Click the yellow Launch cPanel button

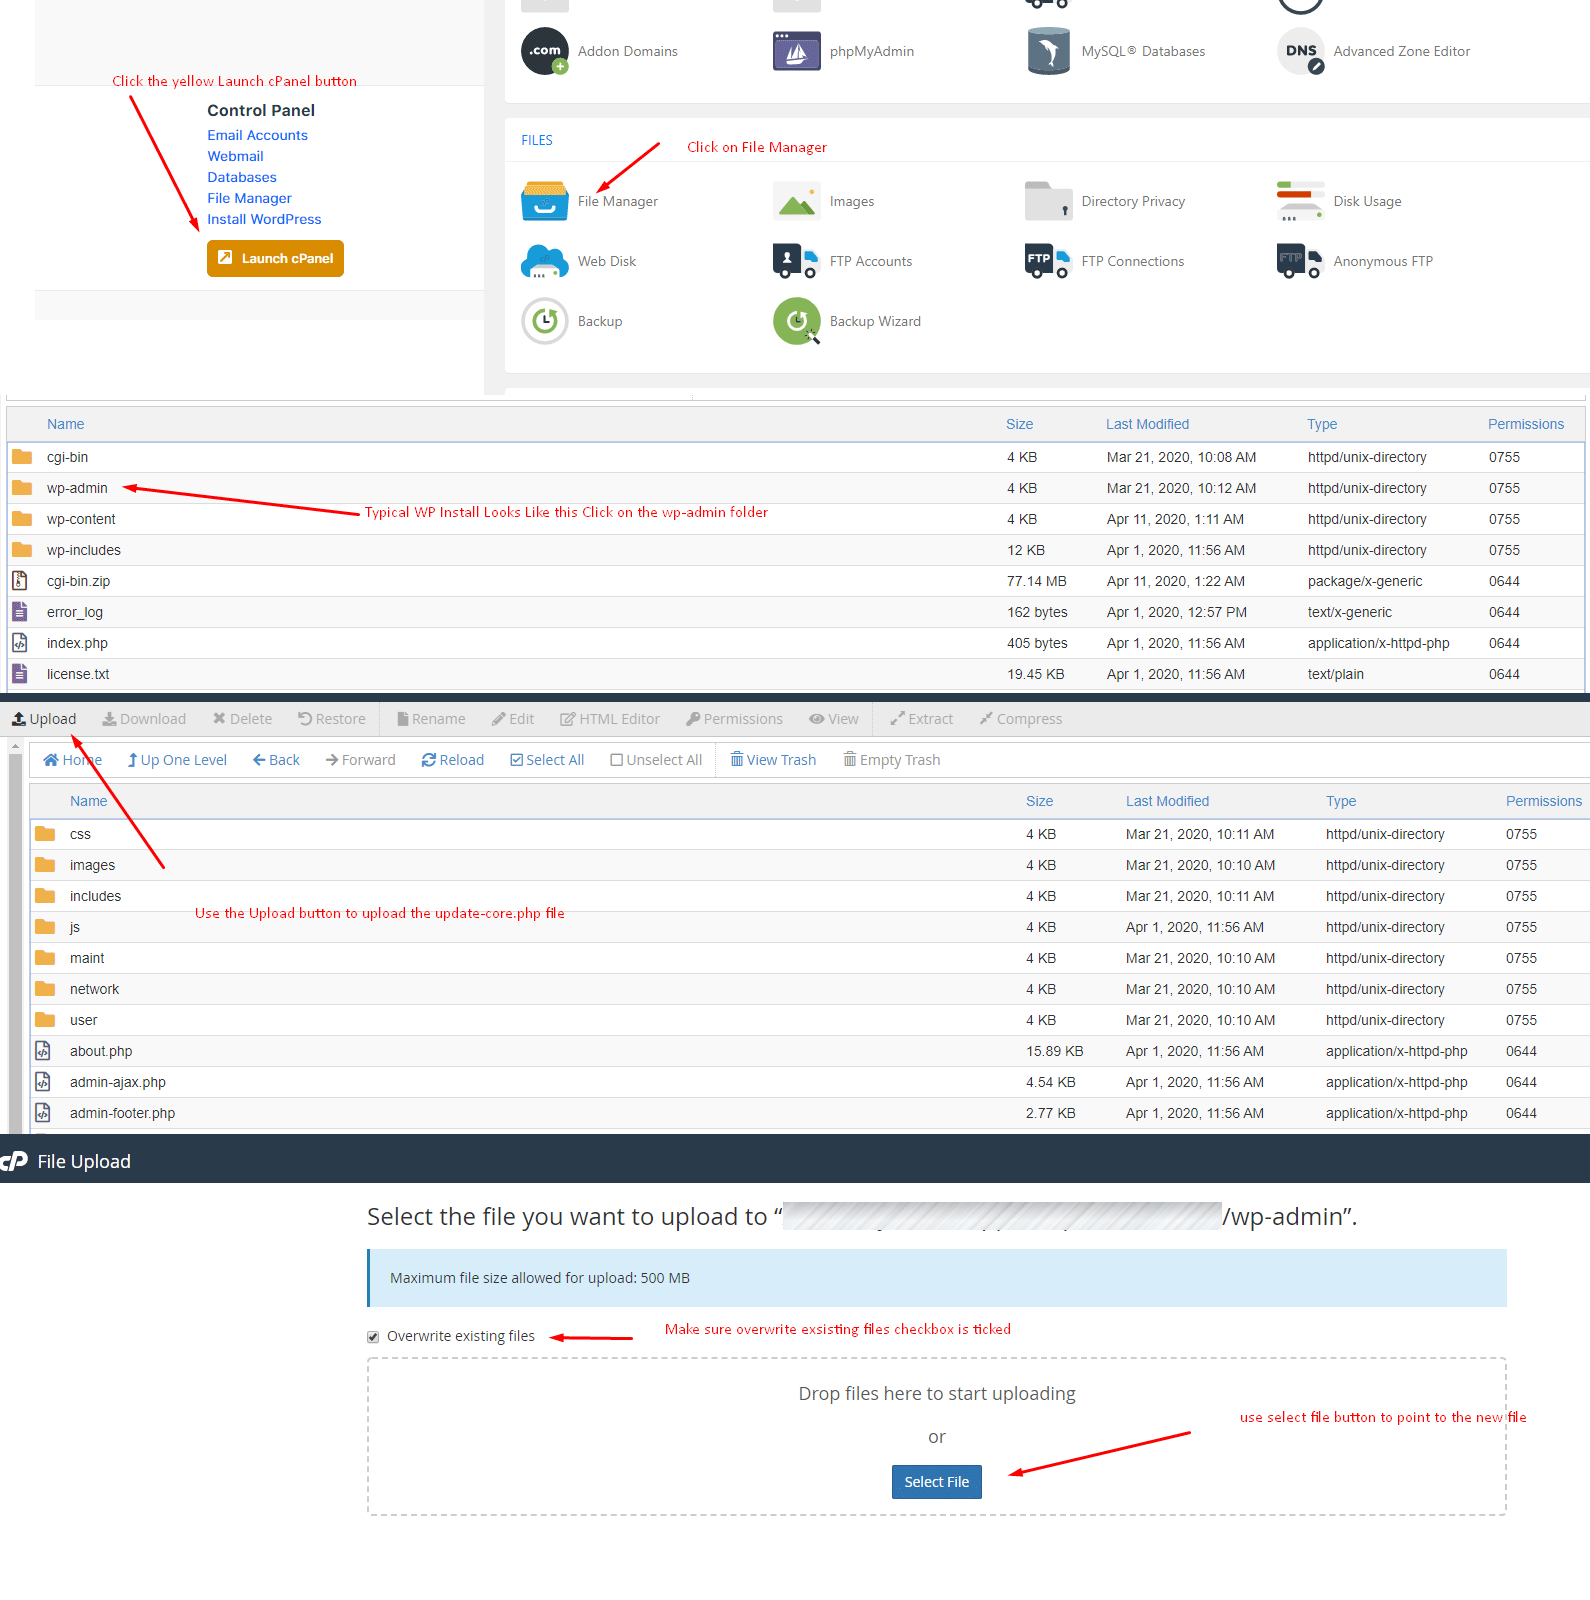point(275,258)
